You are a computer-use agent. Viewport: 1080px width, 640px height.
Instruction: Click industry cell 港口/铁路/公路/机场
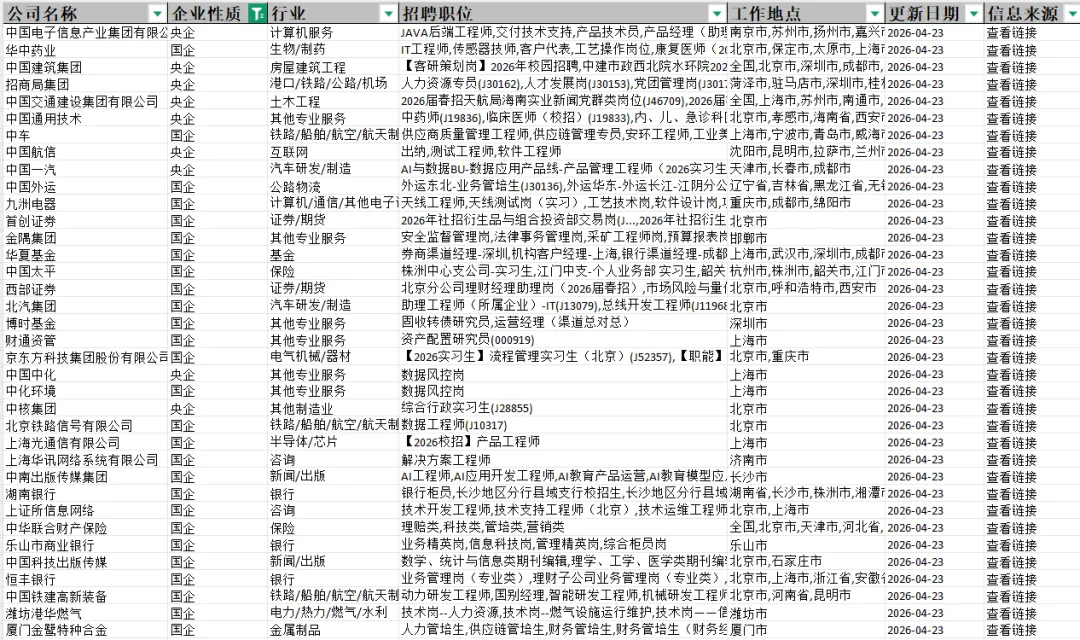333,84
